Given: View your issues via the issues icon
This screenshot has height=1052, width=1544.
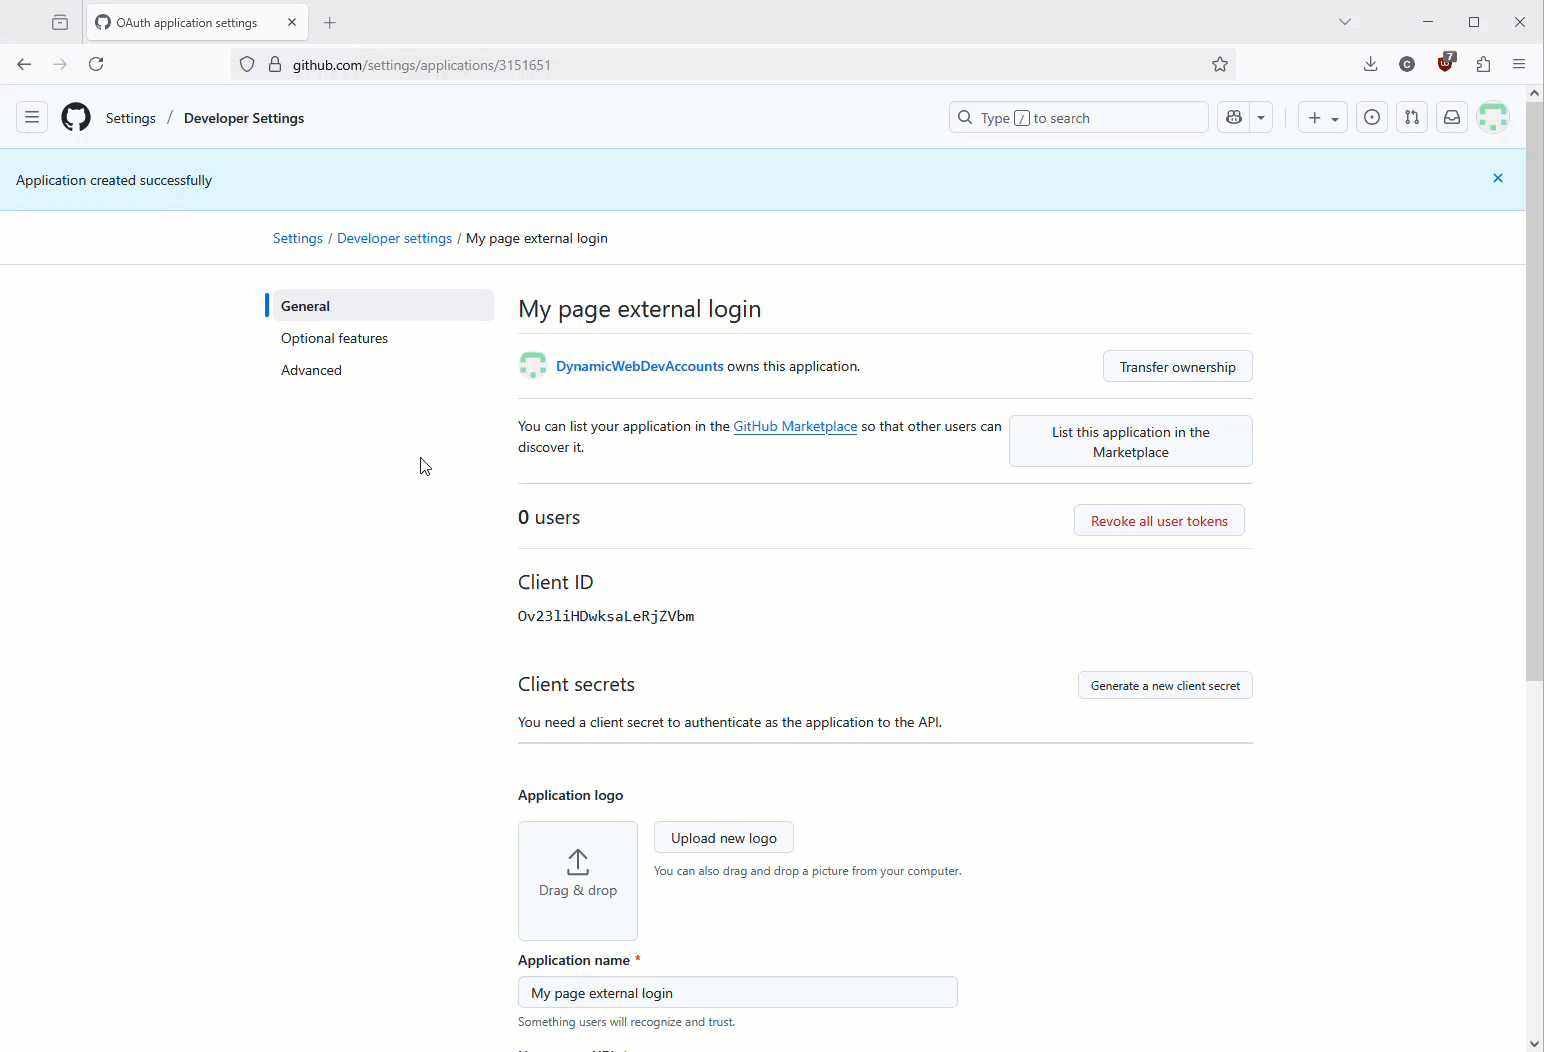Looking at the screenshot, I should click(1371, 117).
